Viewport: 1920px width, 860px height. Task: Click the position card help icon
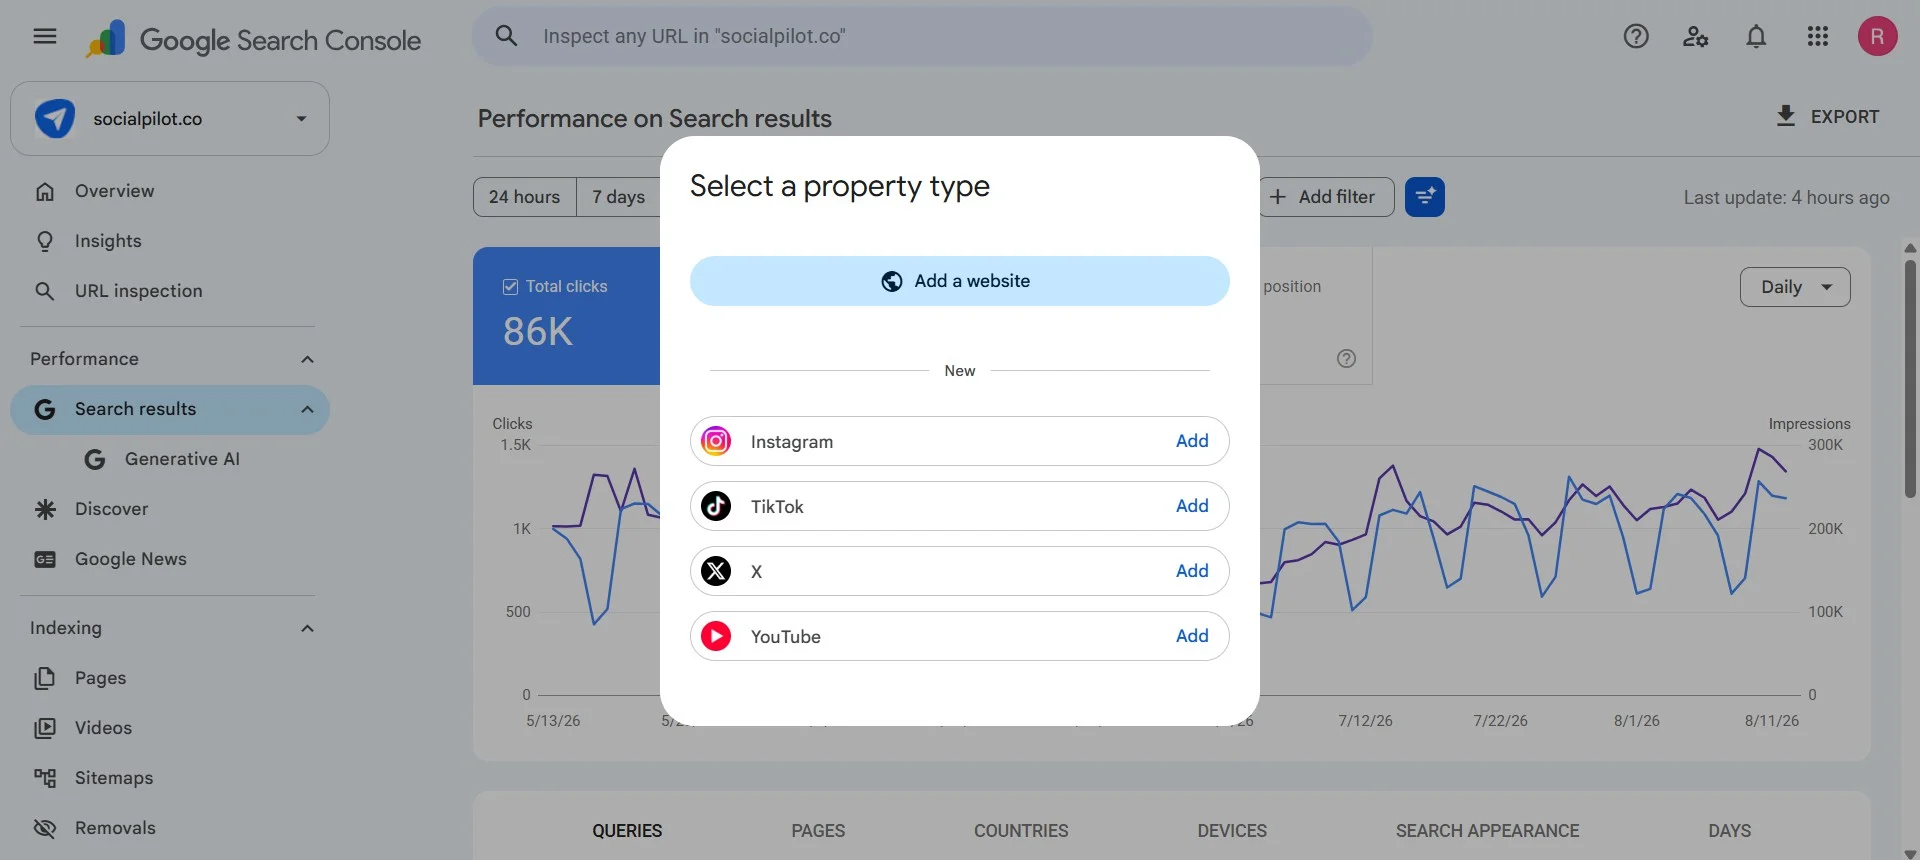[x=1347, y=359]
